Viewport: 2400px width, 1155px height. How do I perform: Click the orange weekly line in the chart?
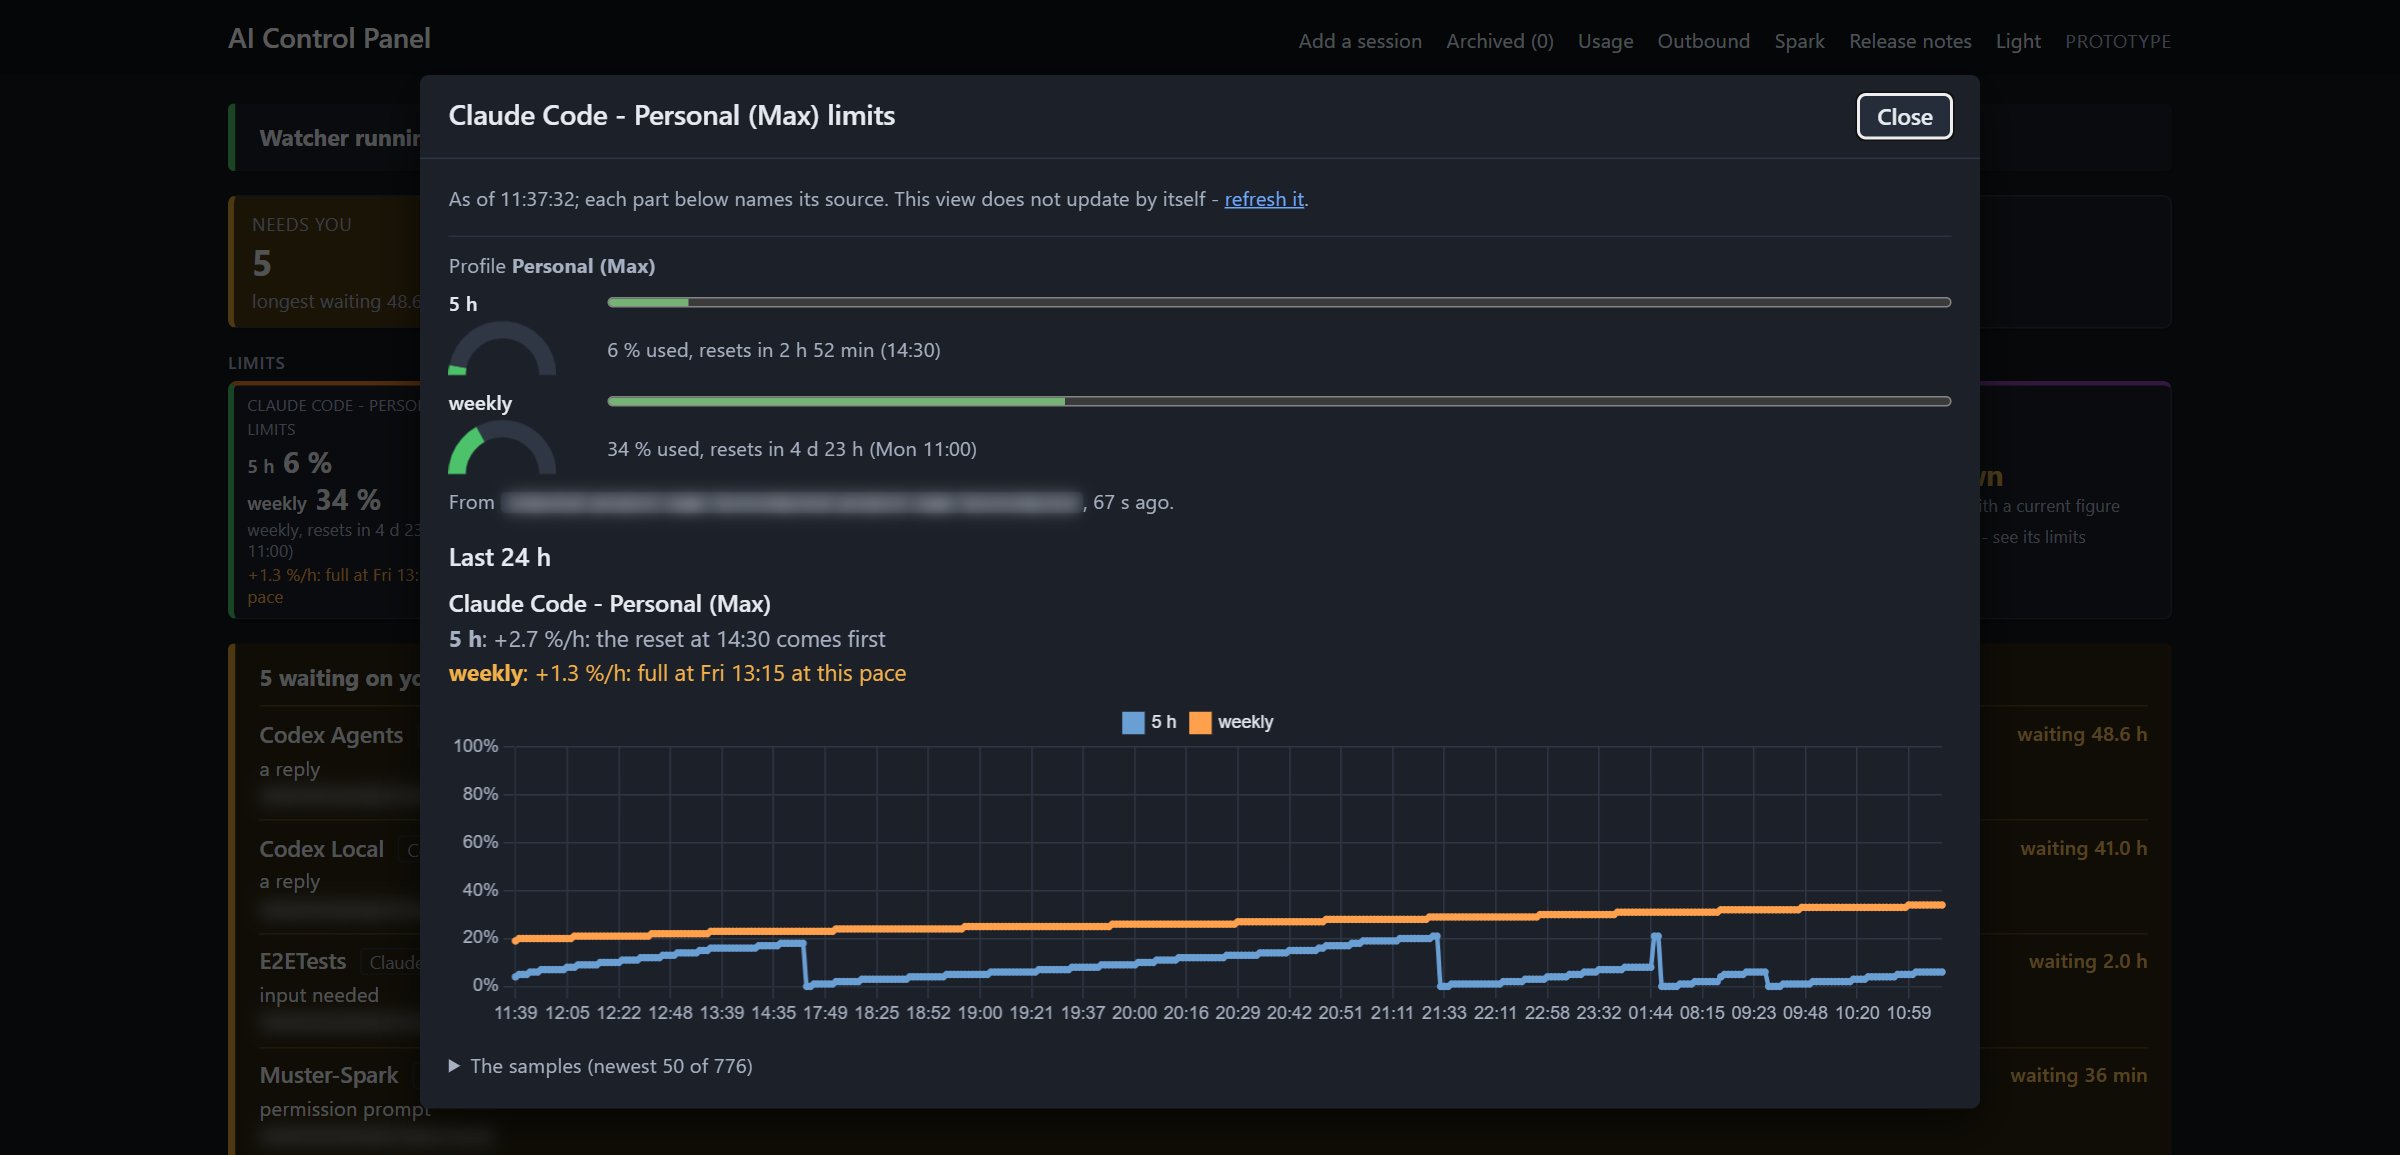(x=1228, y=923)
